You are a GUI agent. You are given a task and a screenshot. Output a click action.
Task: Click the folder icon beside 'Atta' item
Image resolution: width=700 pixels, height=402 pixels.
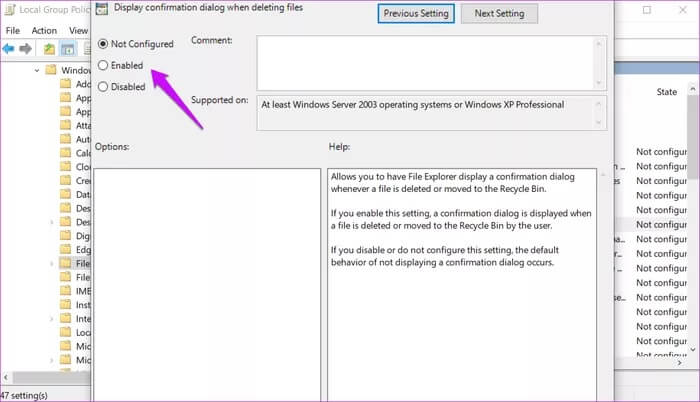point(66,125)
